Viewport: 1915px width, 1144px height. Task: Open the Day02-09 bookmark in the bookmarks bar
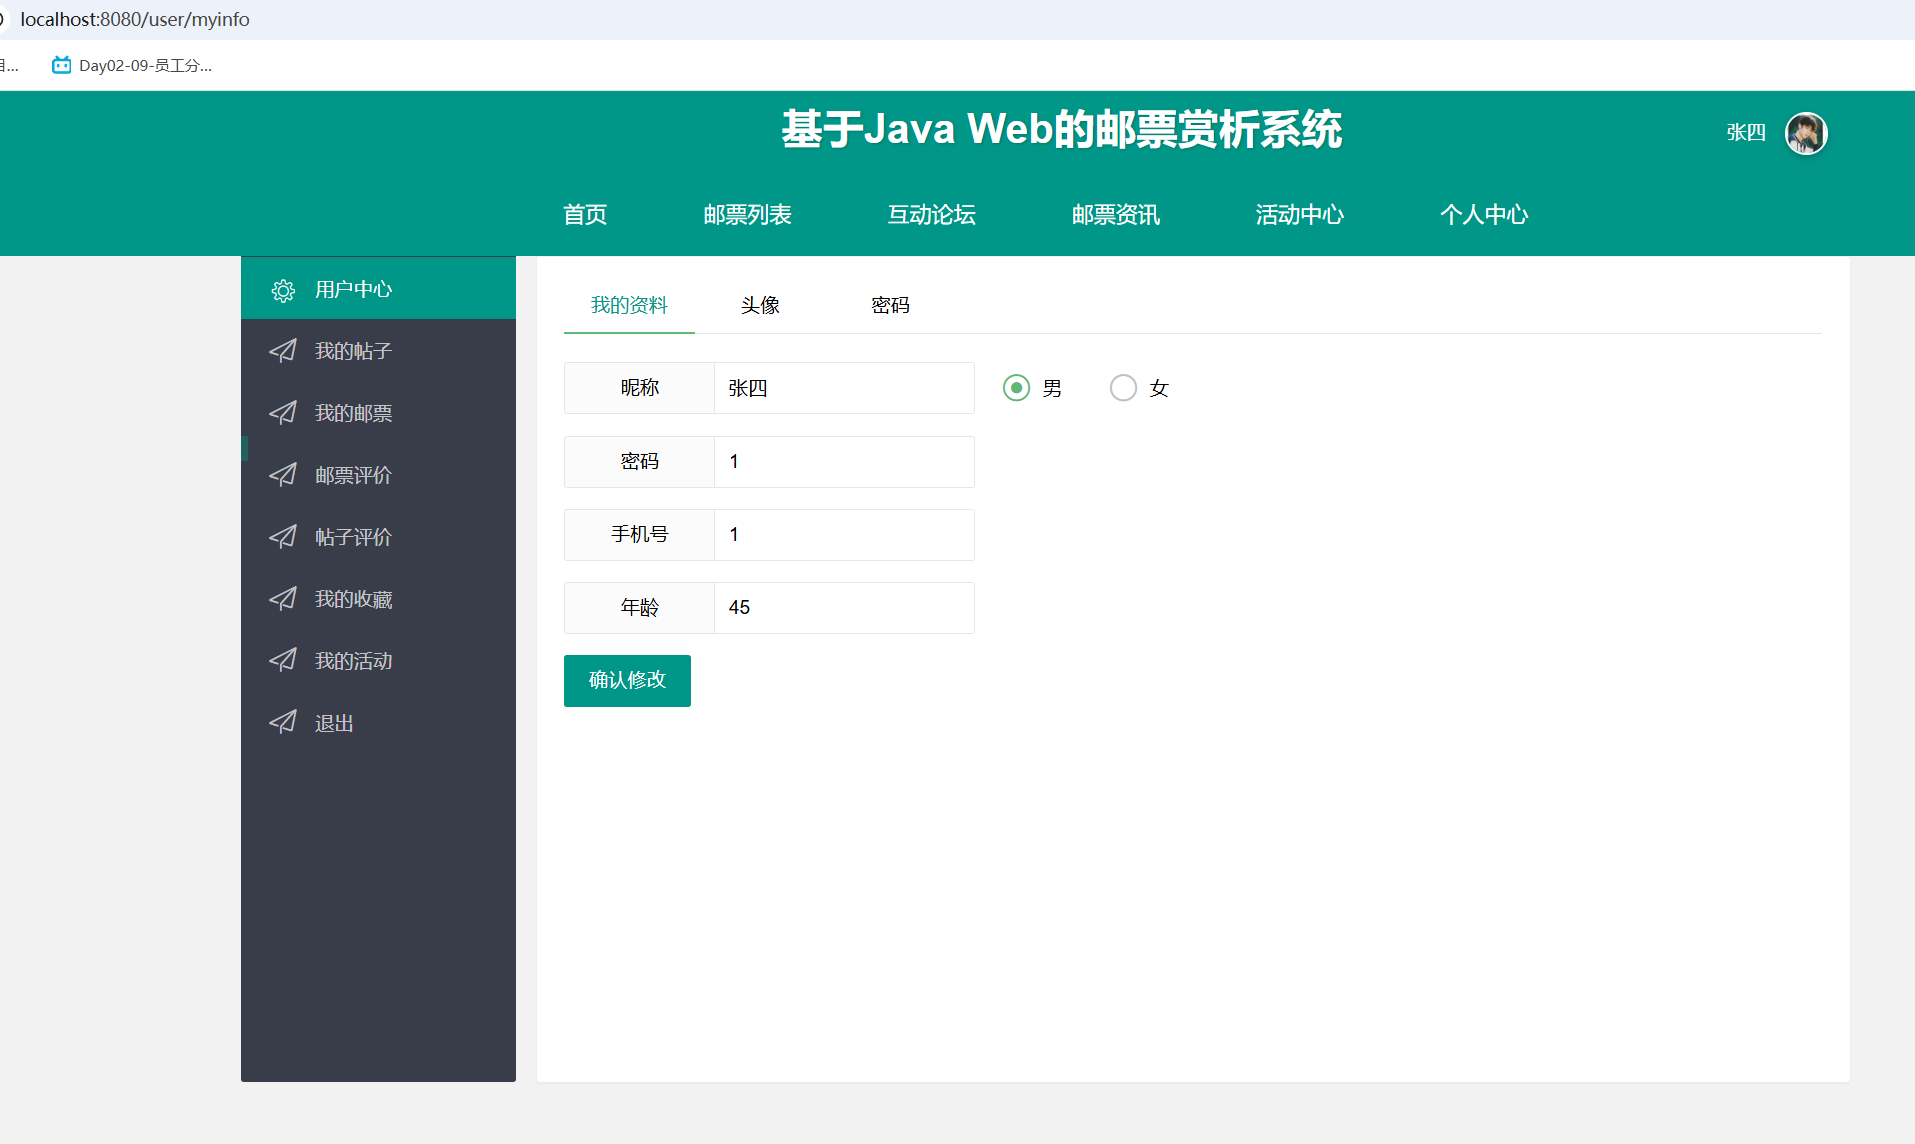click(x=133, y=66)
